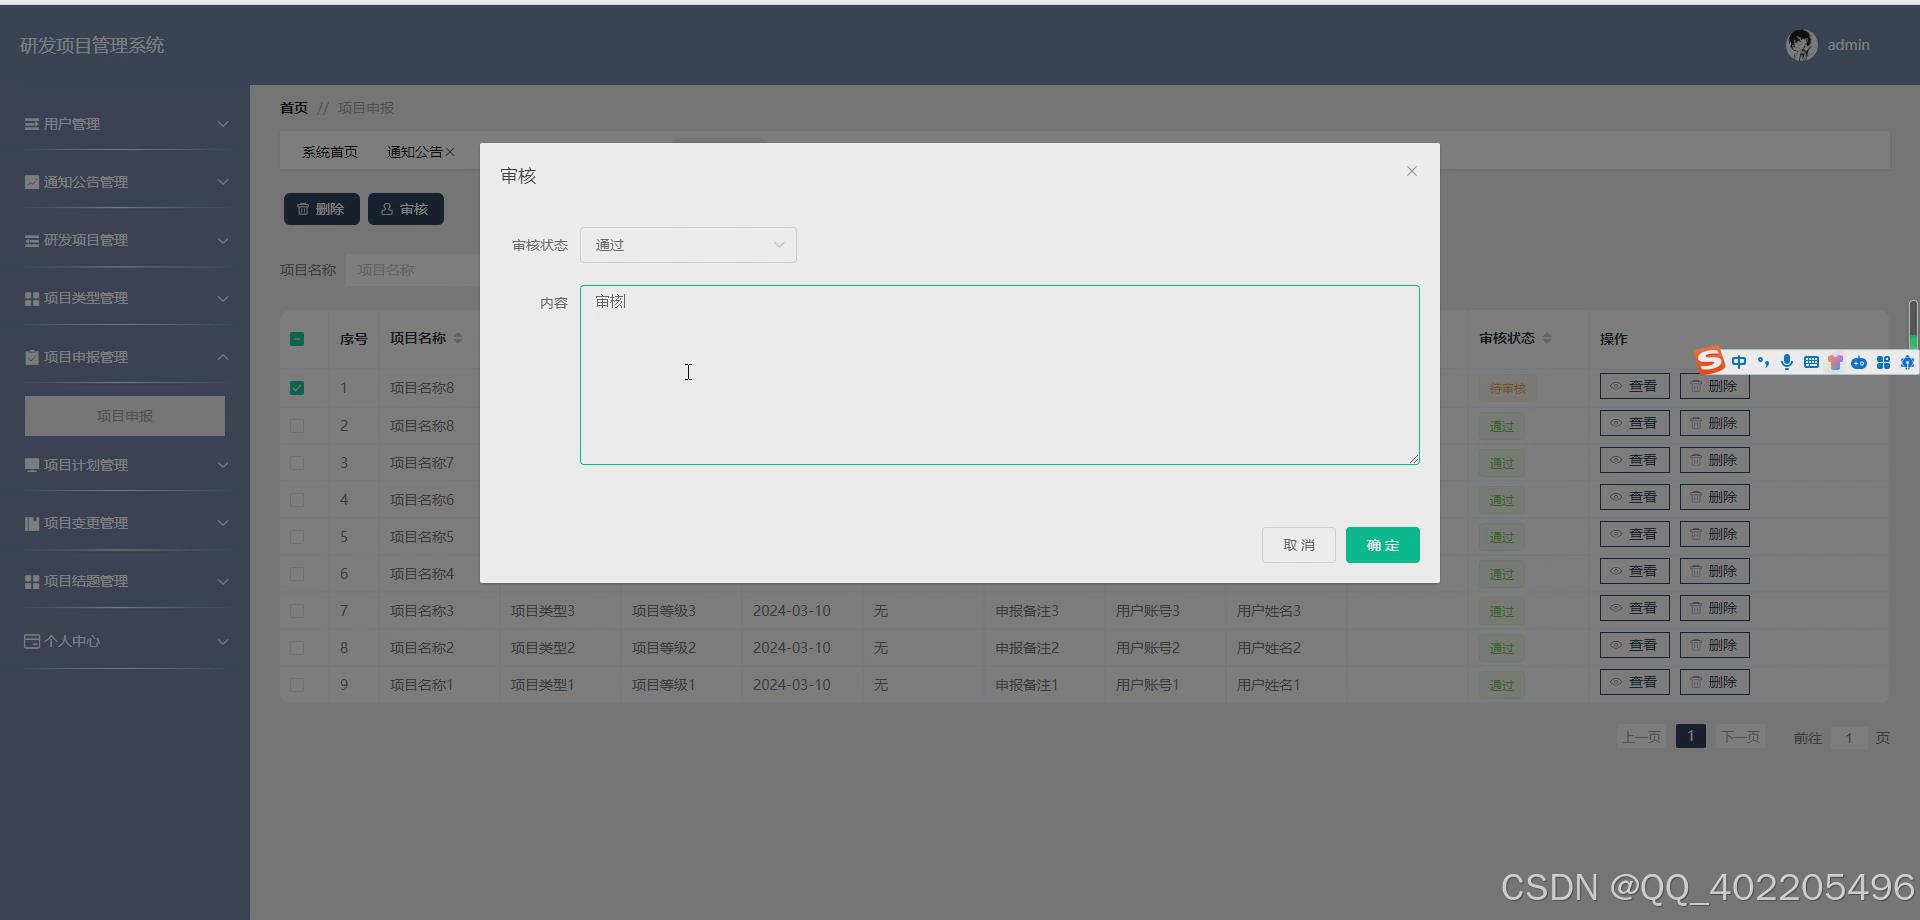This screenshot has width=1920, height=920.
Task: Click the 确定 confirm button
Action: click(x=1382, y=545)
